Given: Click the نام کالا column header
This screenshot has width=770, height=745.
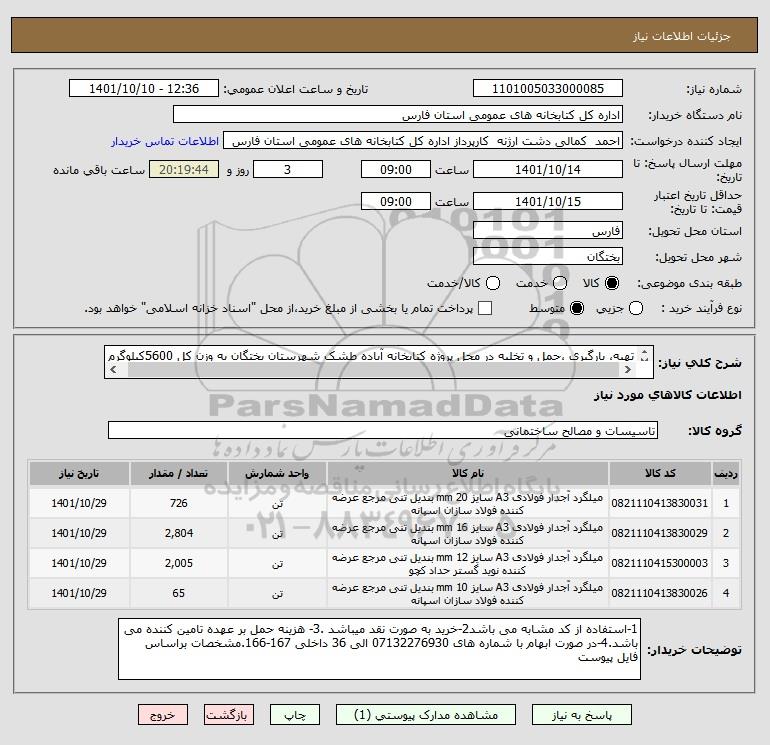Looking at the screenshot, I should pos(468,473).
